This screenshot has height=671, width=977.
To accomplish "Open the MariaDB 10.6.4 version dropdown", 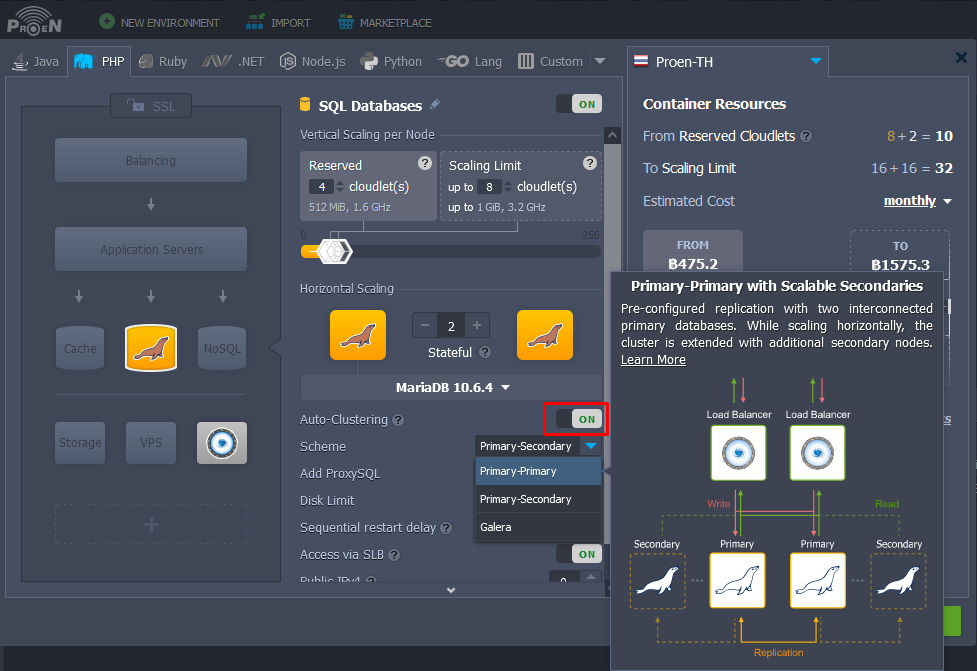I will [452, 388].
